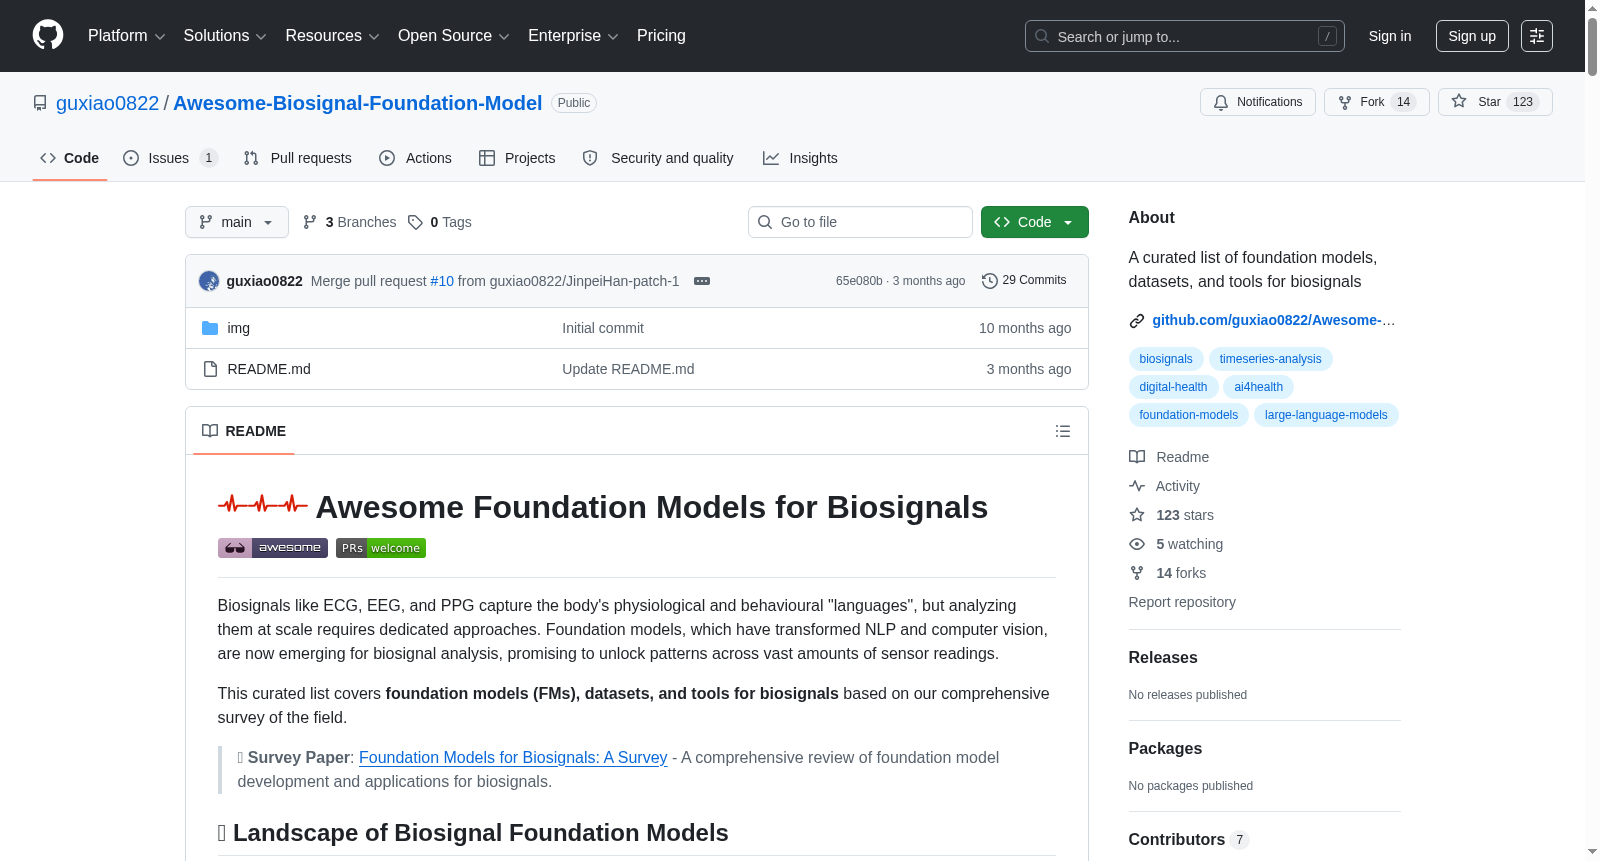Click the biosignals topic tag
Image resolution: width=1600 pixels, height=861 pixels.
[x=1166, y=359]
